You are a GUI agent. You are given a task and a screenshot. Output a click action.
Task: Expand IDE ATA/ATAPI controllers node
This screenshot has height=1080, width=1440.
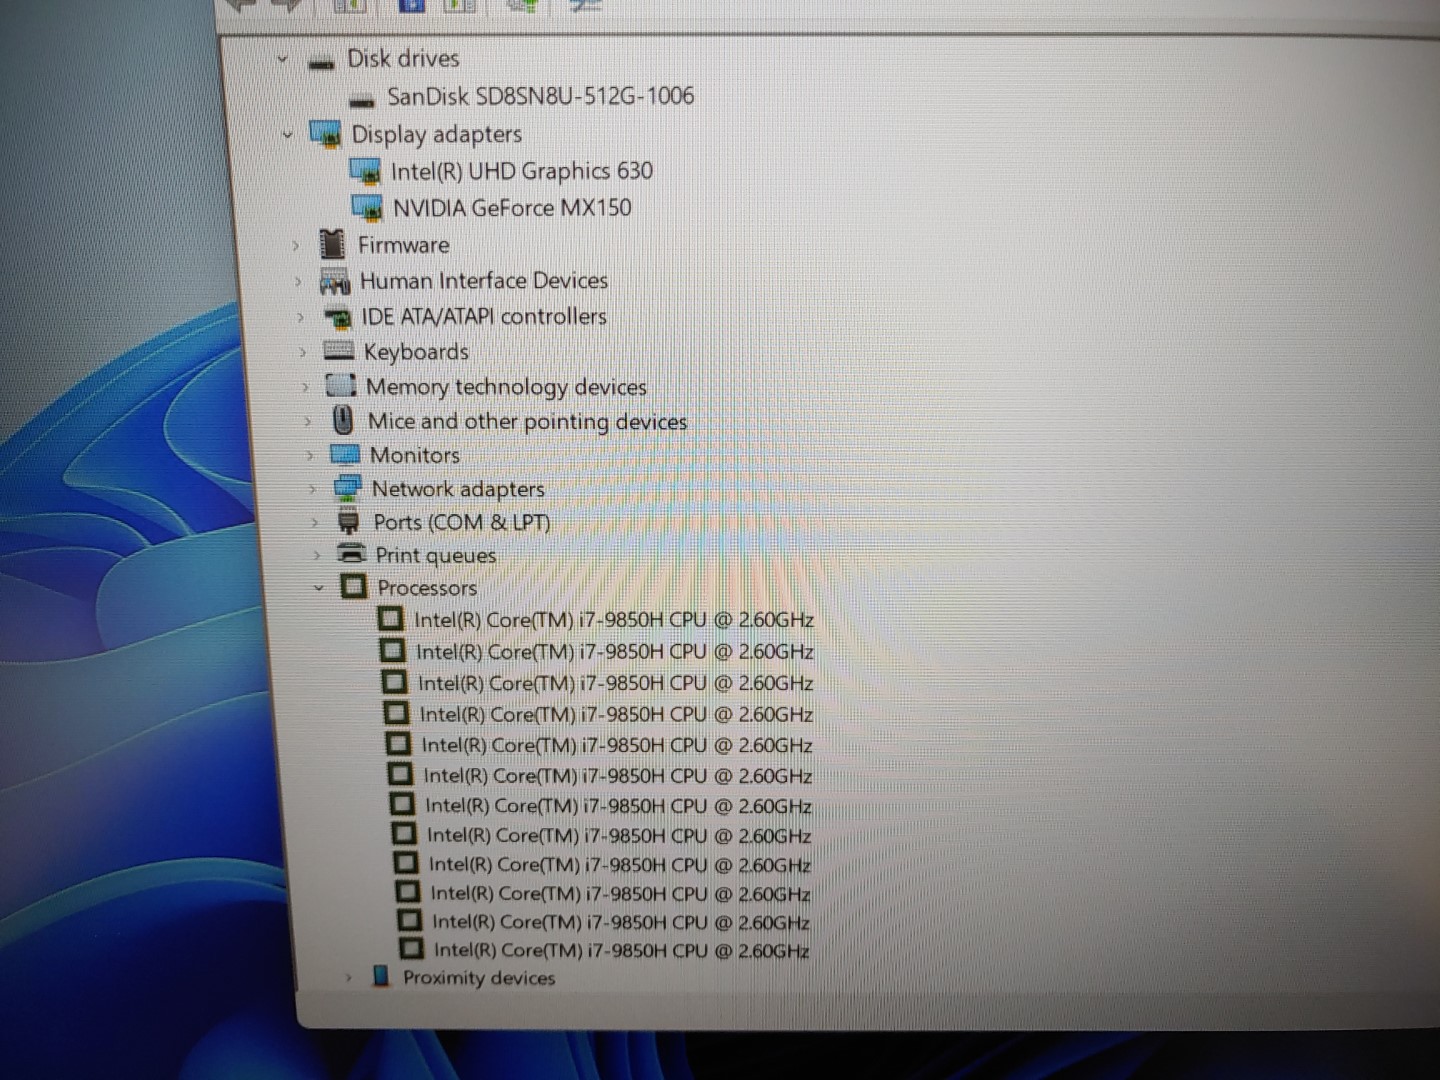point(301,318)
